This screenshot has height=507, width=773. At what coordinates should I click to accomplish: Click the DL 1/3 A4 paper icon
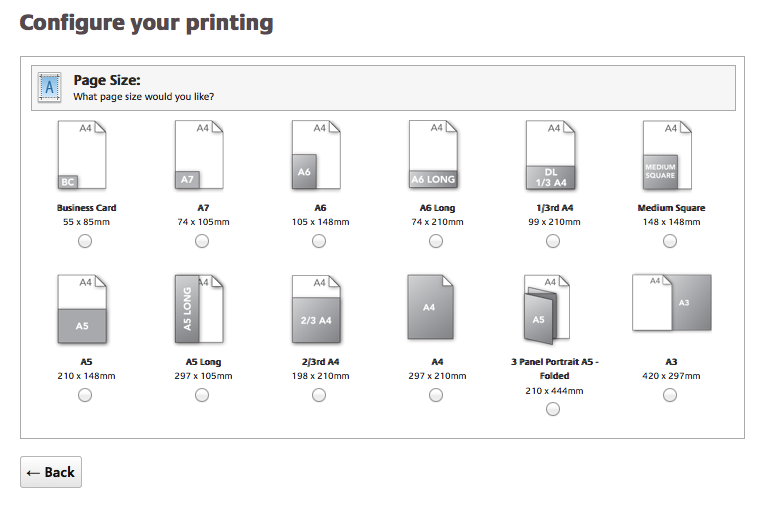pos(550,156)
